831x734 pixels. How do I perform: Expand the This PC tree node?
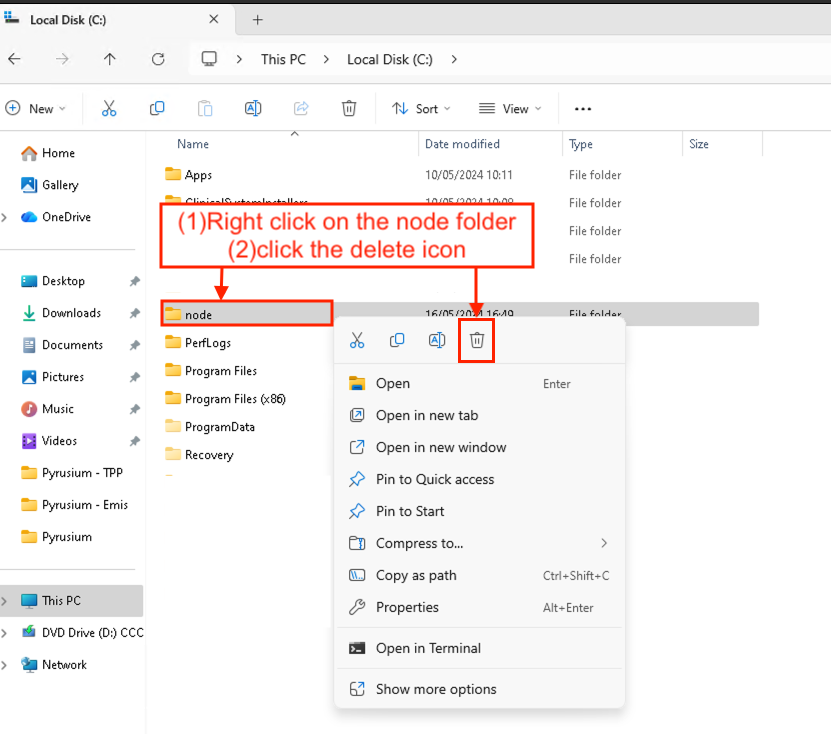(4, 601)
